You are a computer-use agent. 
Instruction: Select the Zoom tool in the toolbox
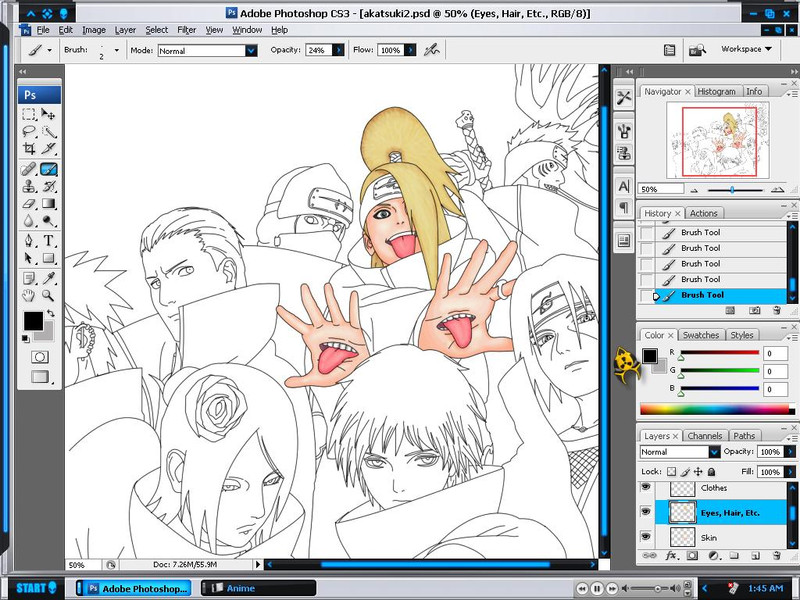(x=48, y=295)
